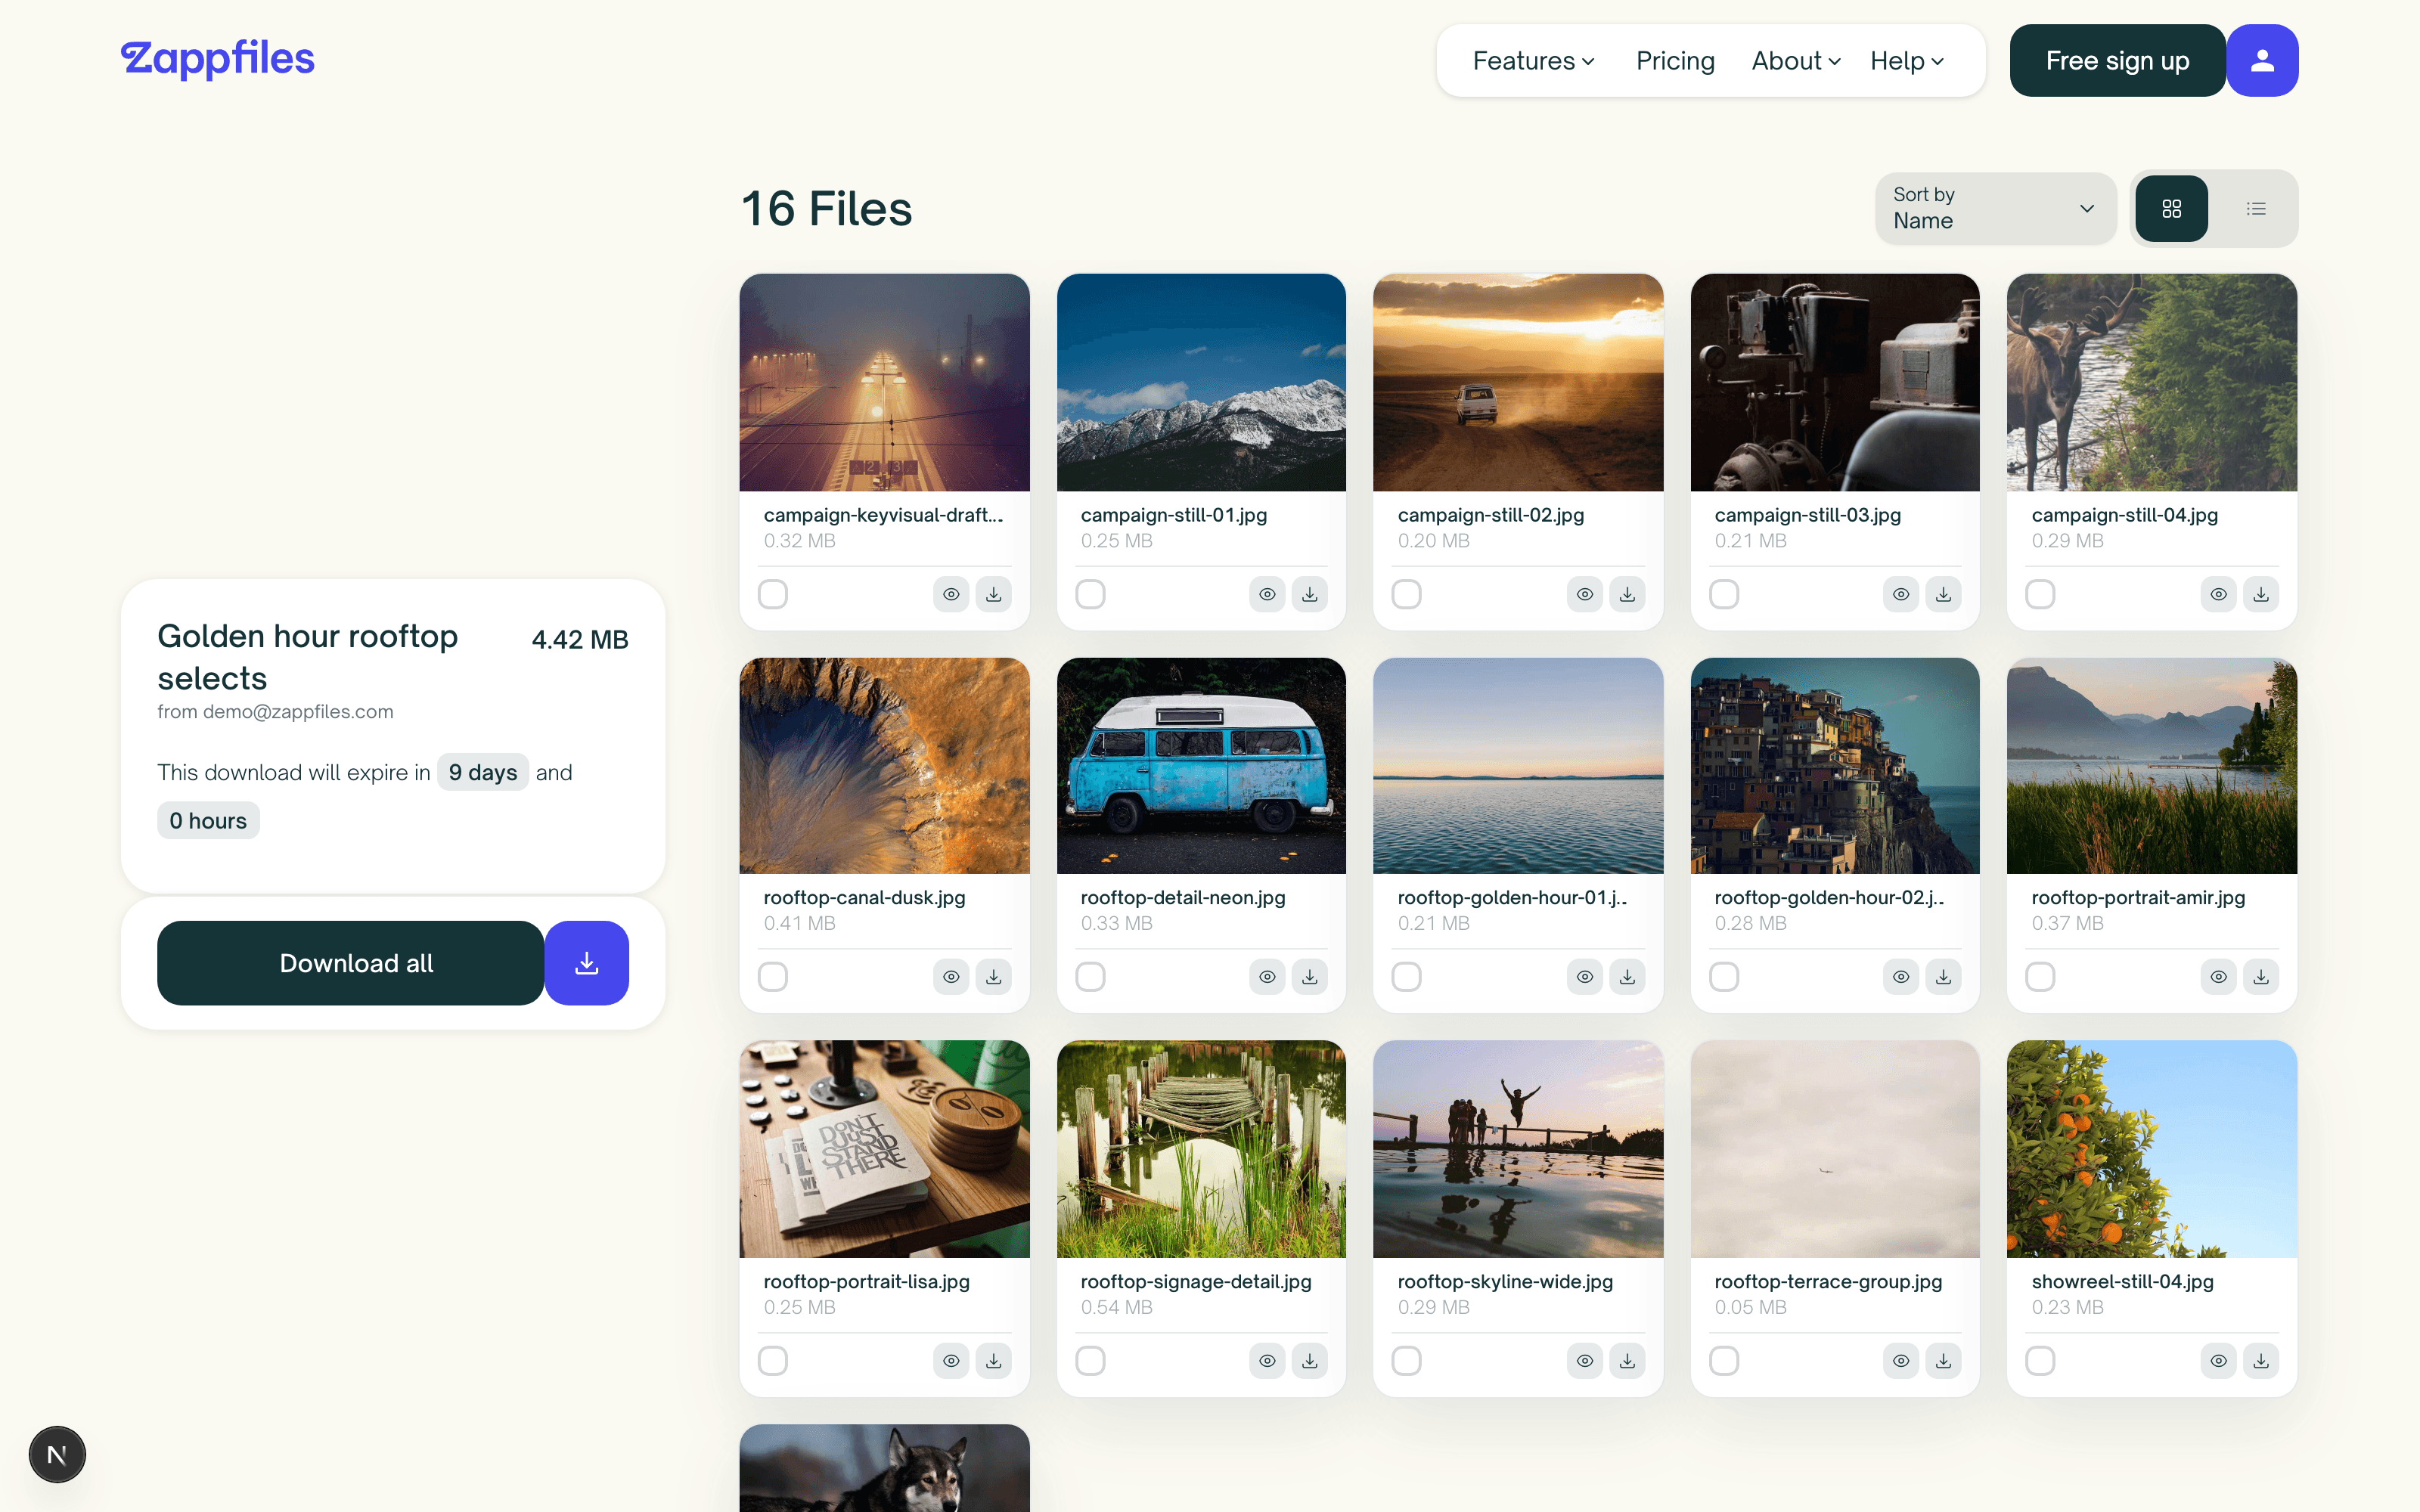Download rooftop-canal-dusk.jpg
This screenshot has height=1512, width=2420.
pos(993,977)
